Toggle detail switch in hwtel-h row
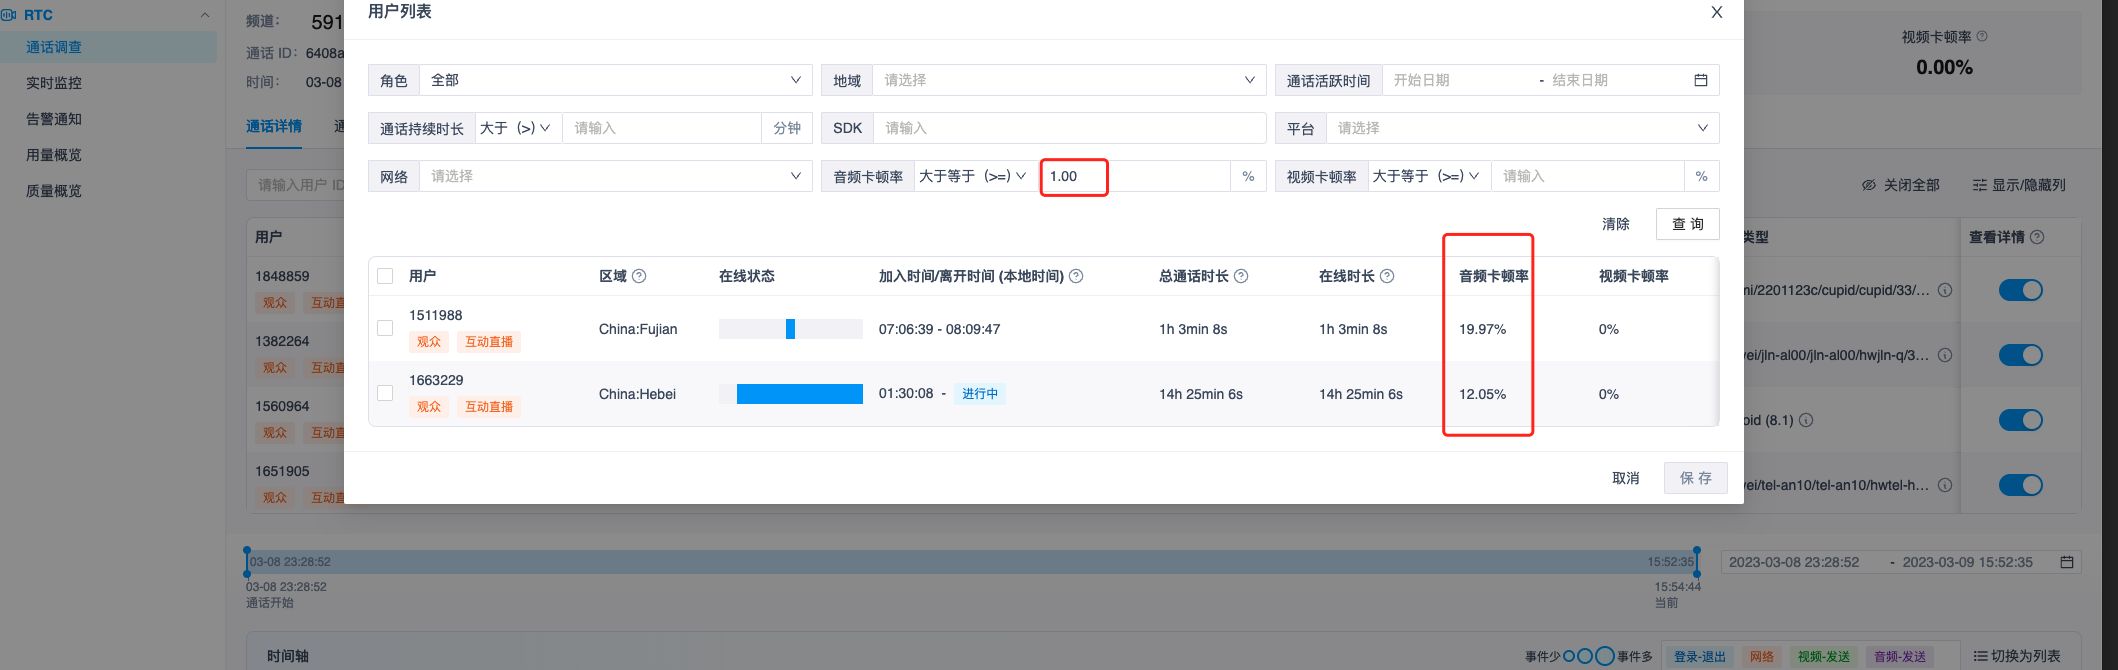2118x670 pixels. point(2020,485)
